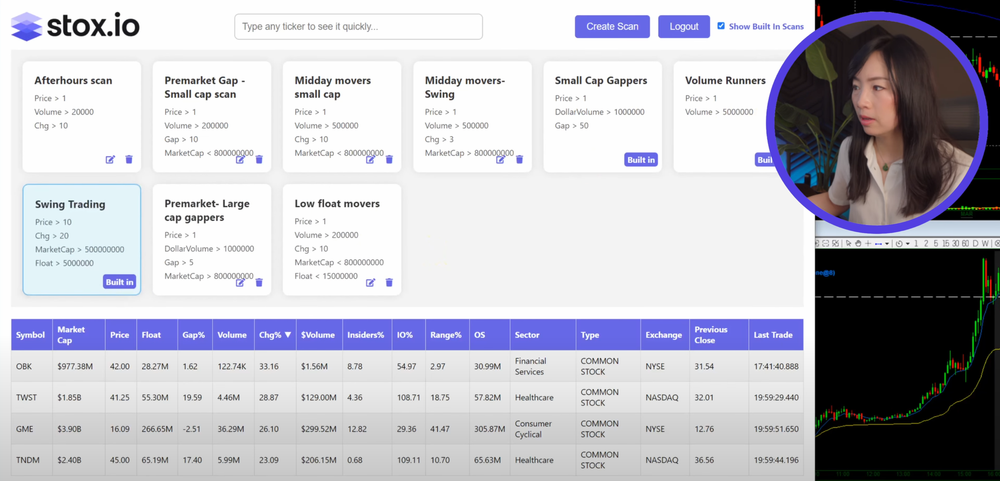
Task: Delete the Midday movers small cap scan
Action: 389,159
